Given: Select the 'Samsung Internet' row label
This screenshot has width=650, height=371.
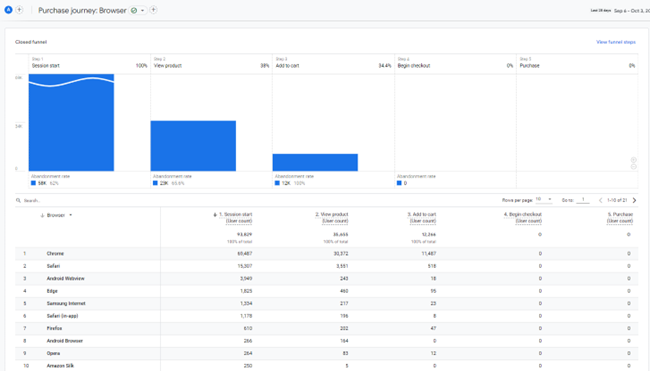Looking at the screenshot, I should [x=66, y=303].
